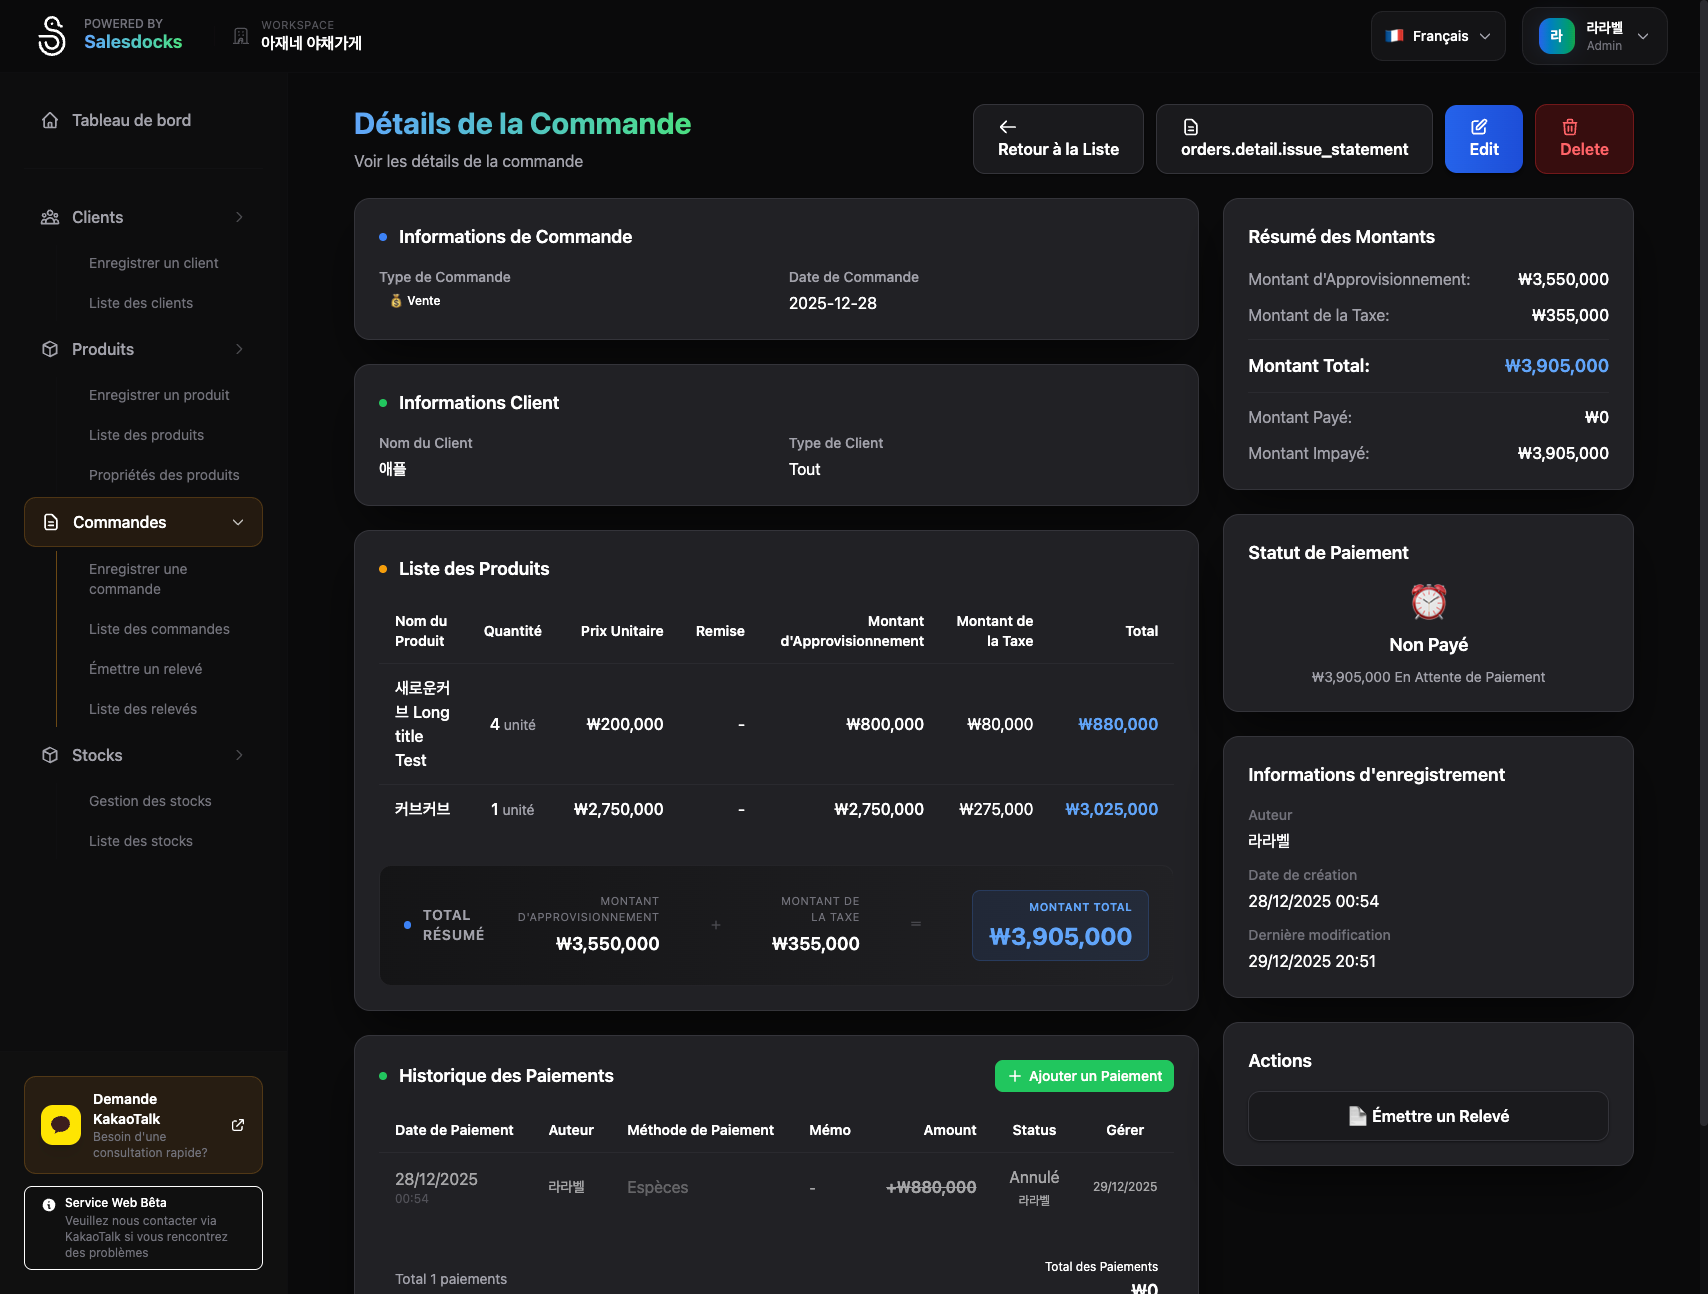
Task: Open Liste des commandes menu item
Action: pyautogui.click(x=159, y=629)
